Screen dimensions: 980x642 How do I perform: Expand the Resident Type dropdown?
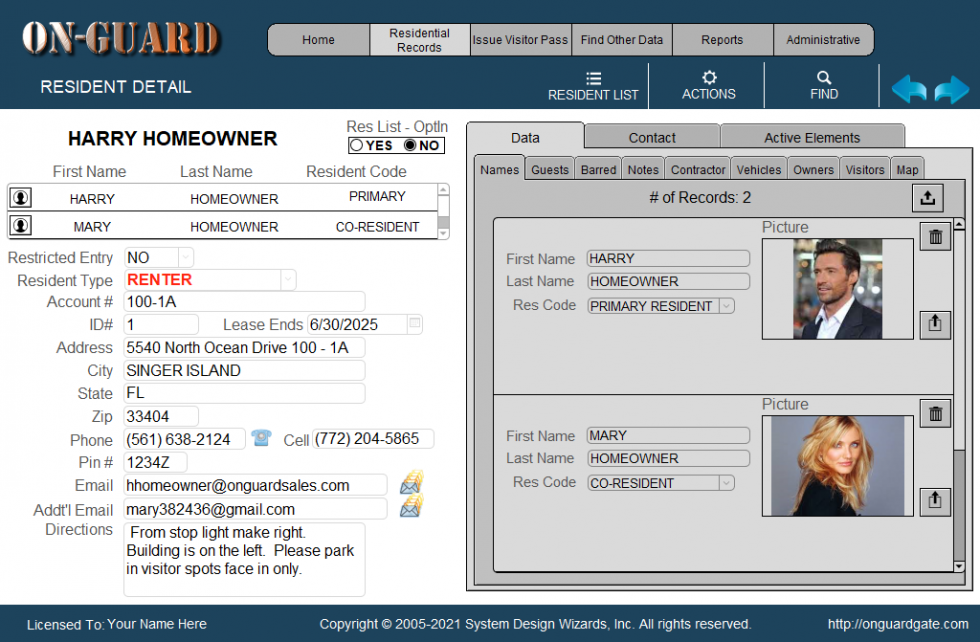(288, 280)
